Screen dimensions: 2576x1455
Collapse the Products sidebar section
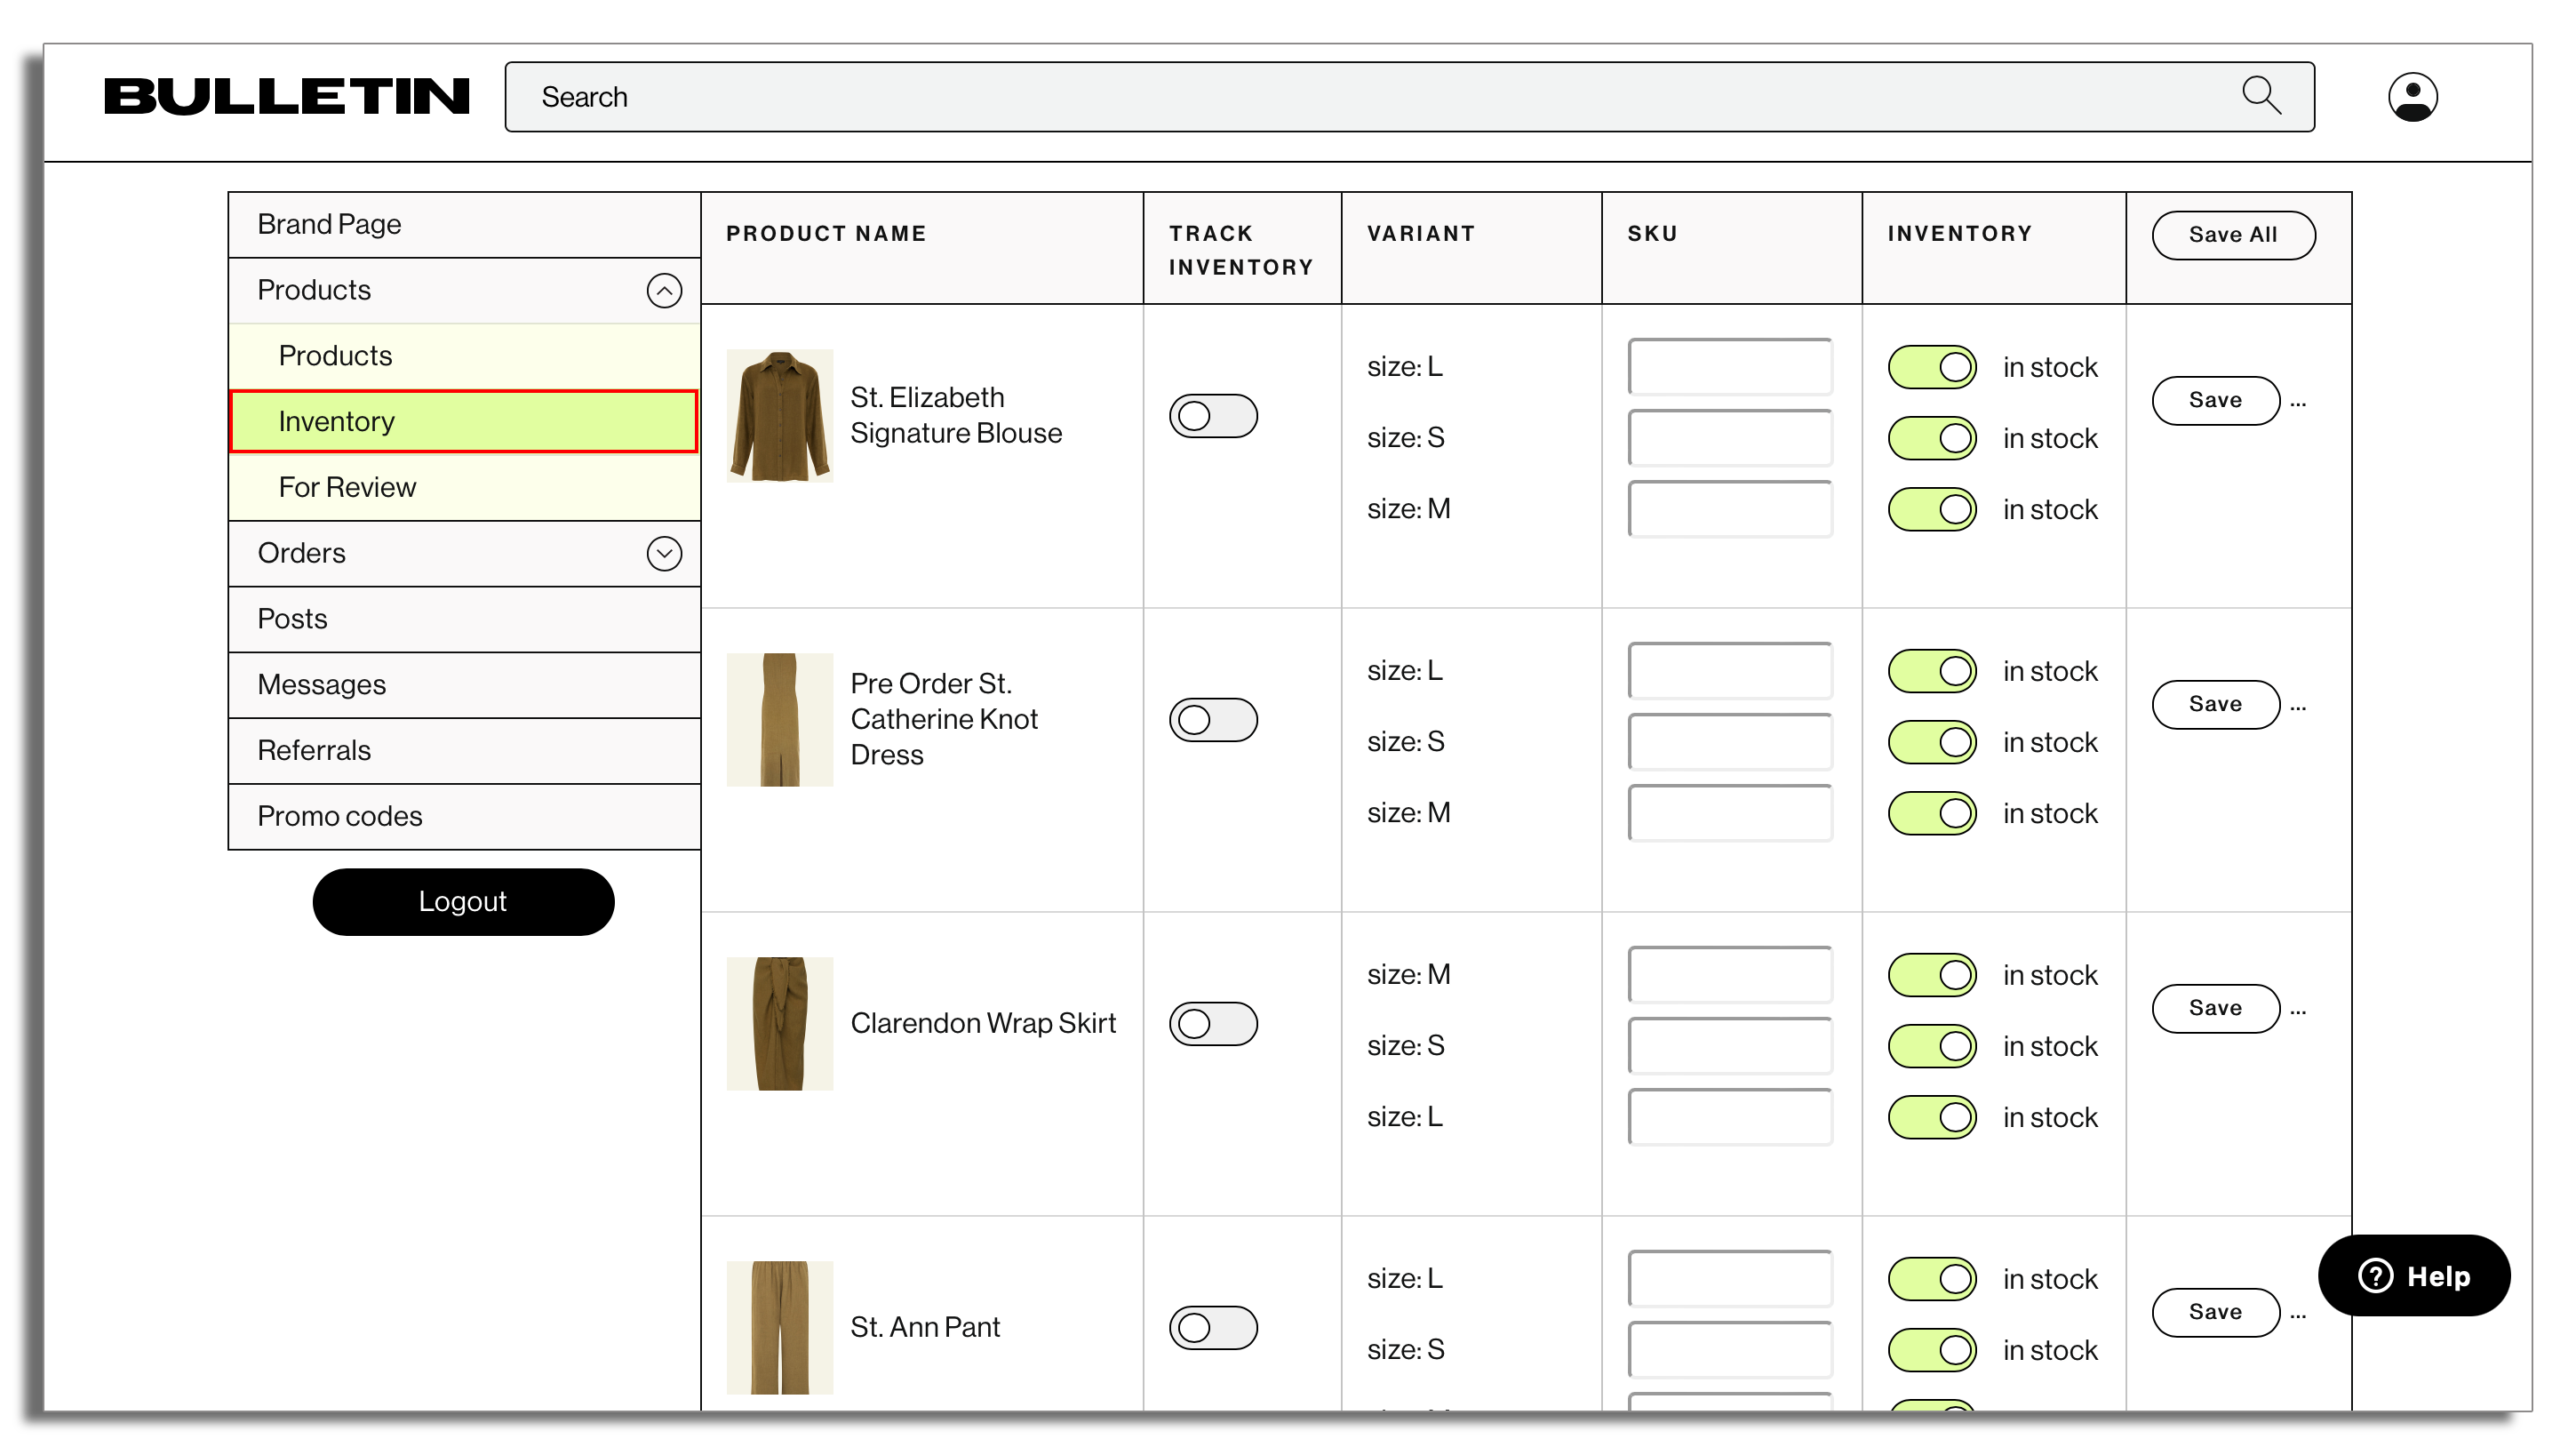[x=664, y=290]
